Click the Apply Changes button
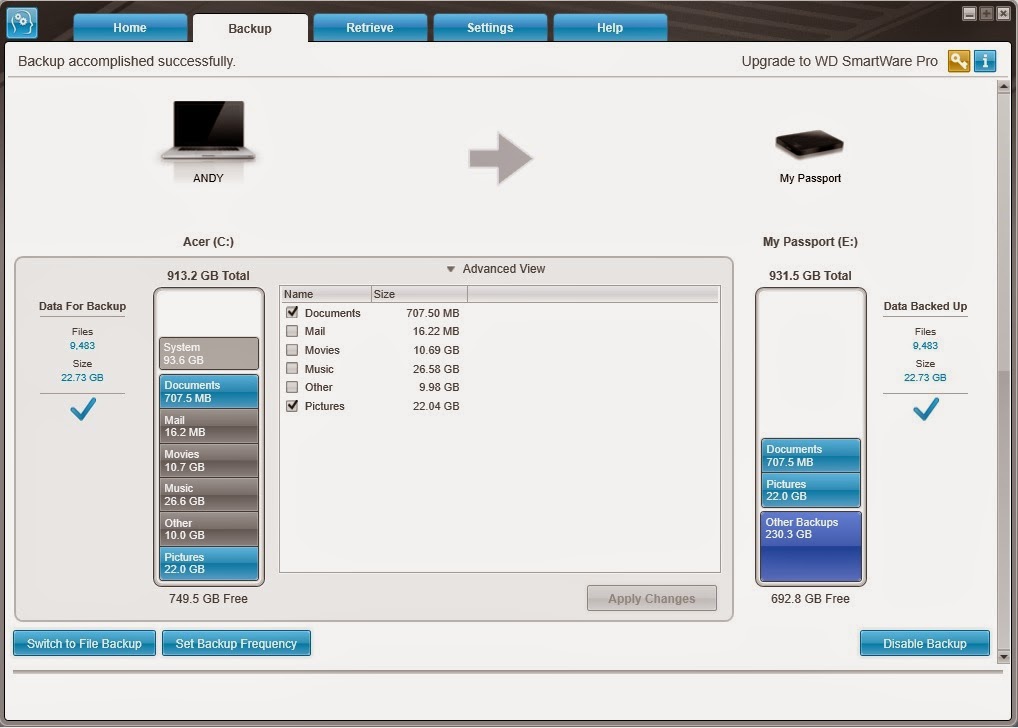 (x=652, y=598)
